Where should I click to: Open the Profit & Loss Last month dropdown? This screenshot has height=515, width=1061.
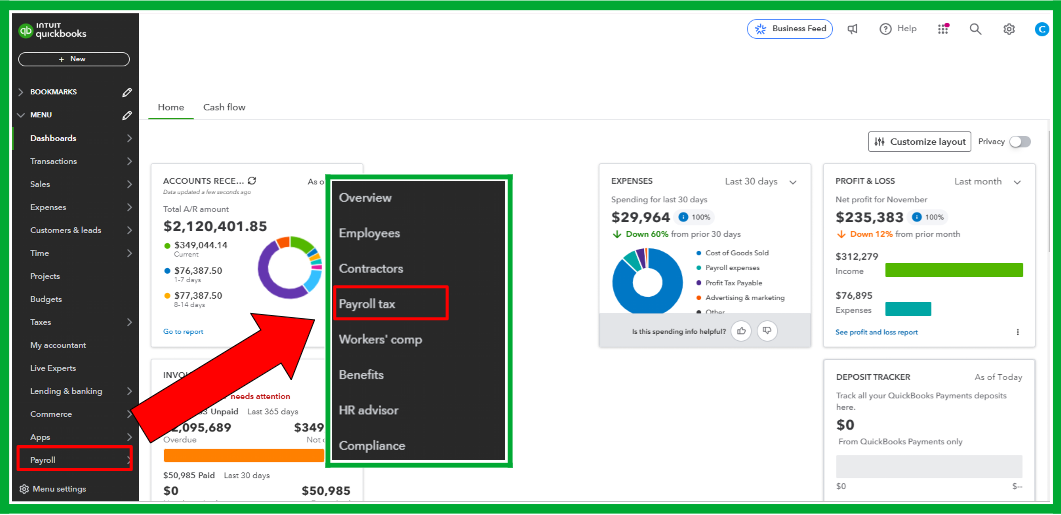[x=988, y=181]
